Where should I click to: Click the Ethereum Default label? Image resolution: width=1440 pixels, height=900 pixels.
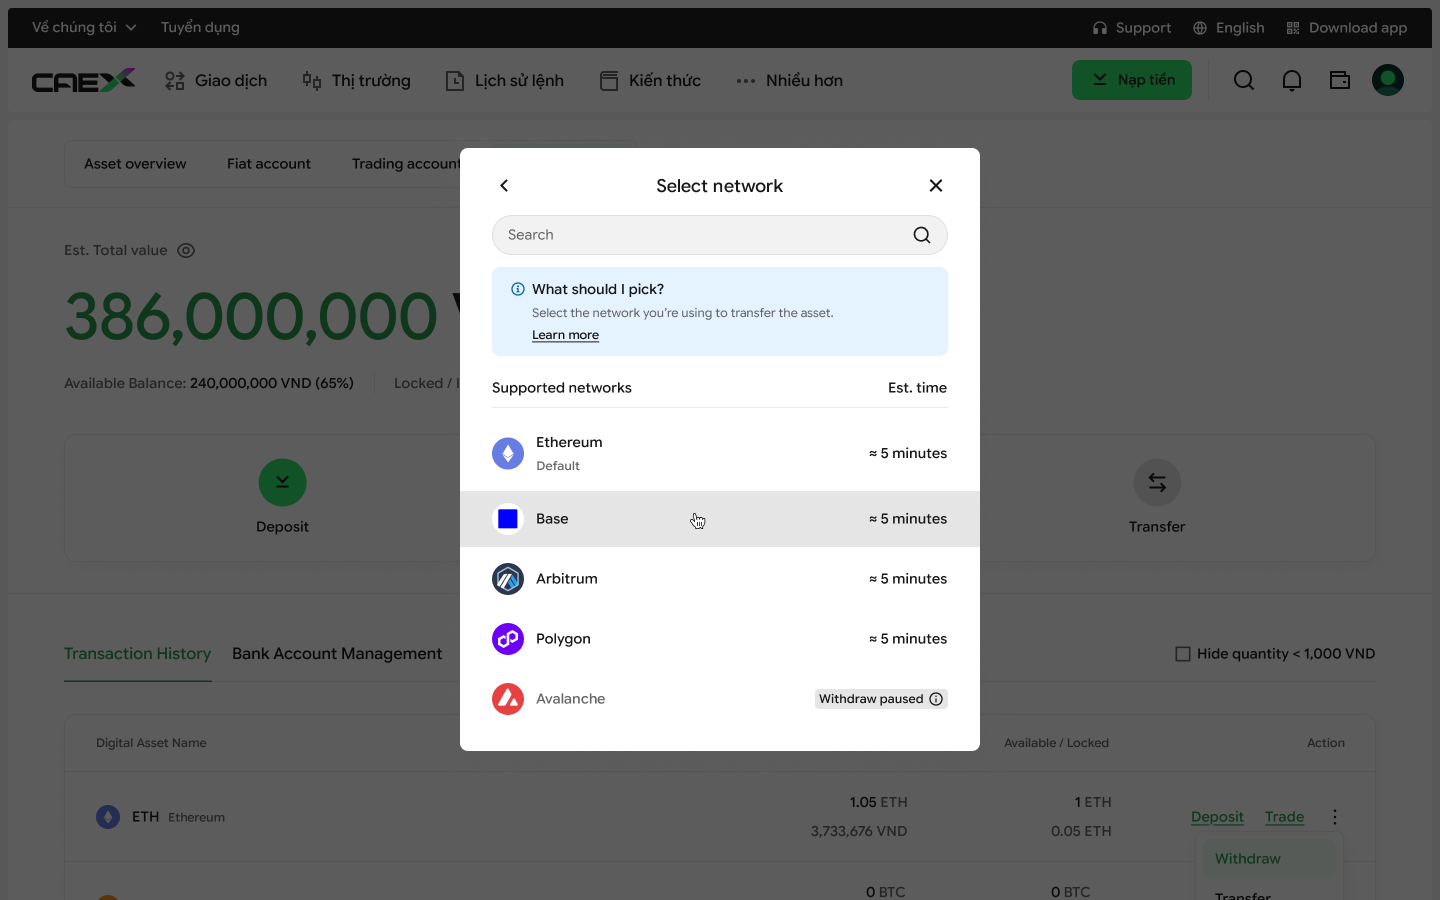pyautogui.click(x=558, y=466)
